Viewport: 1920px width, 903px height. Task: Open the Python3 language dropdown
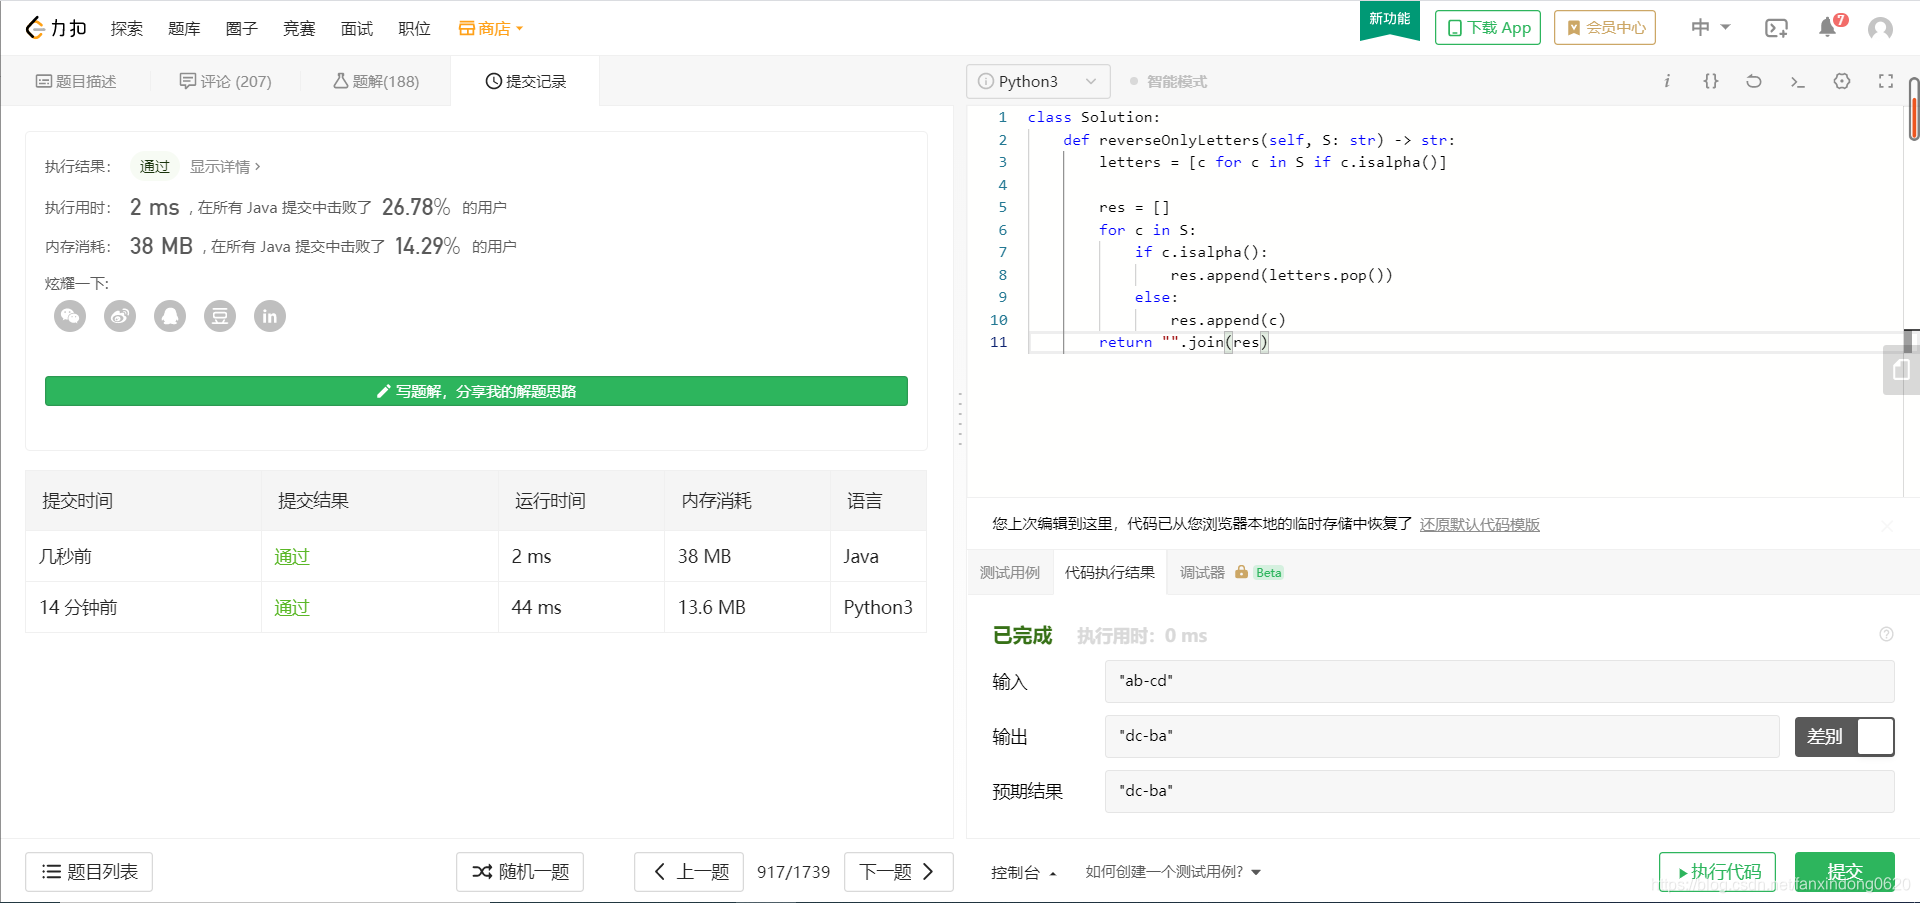(x=1038, y=81)
